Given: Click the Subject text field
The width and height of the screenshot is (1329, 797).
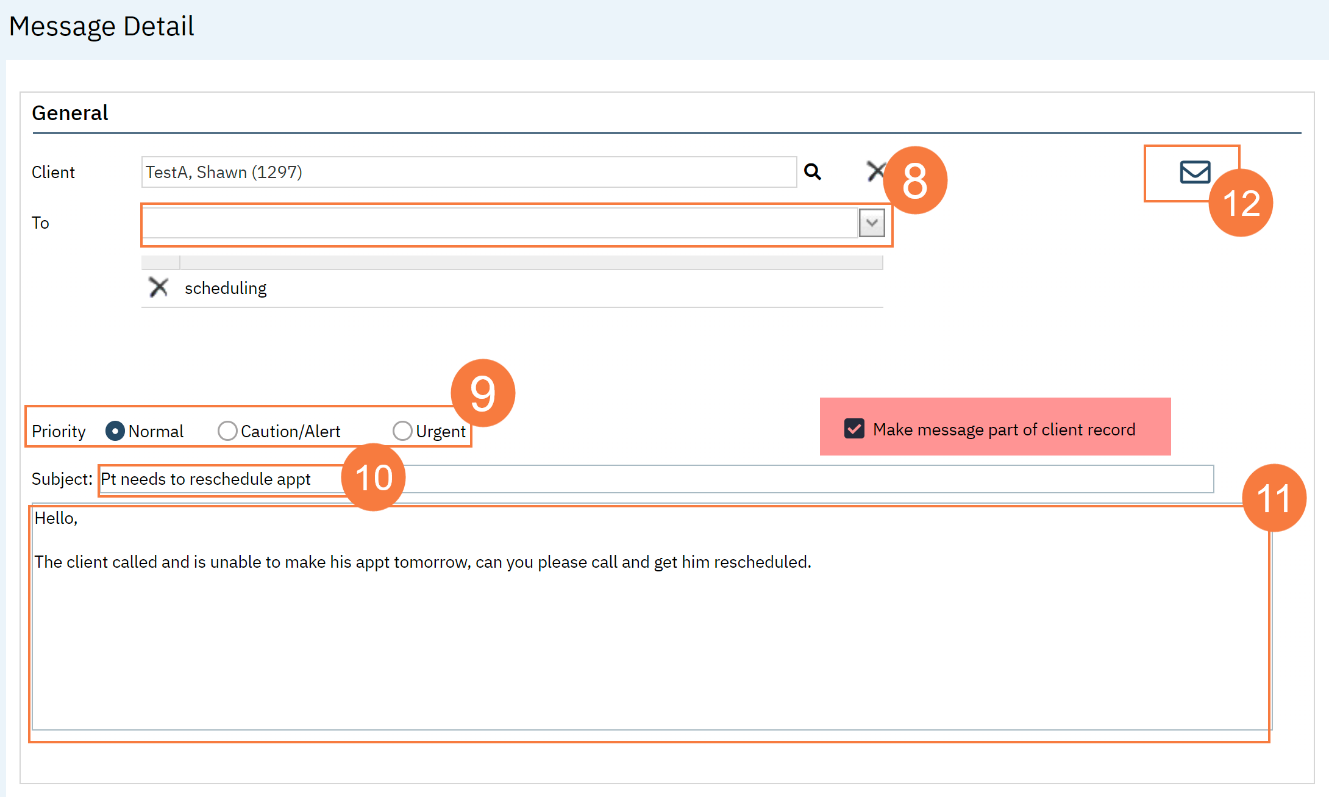Looking at the screenshot, I should pyautogui.click(x=656, y=479).
